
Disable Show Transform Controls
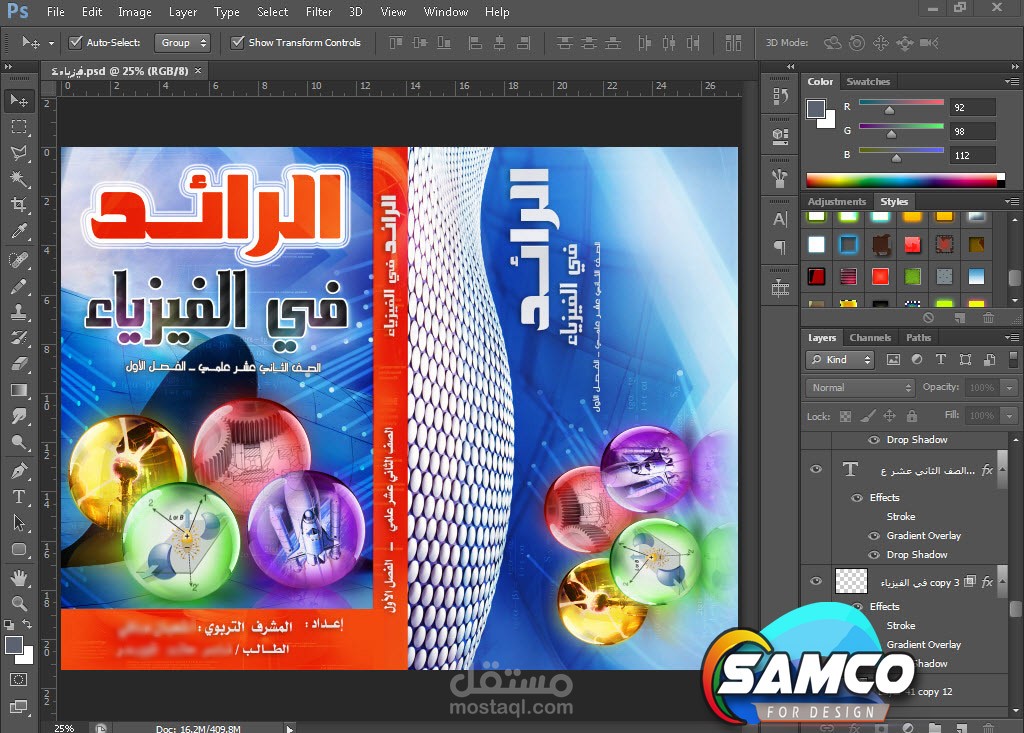[x=237, y=42]
